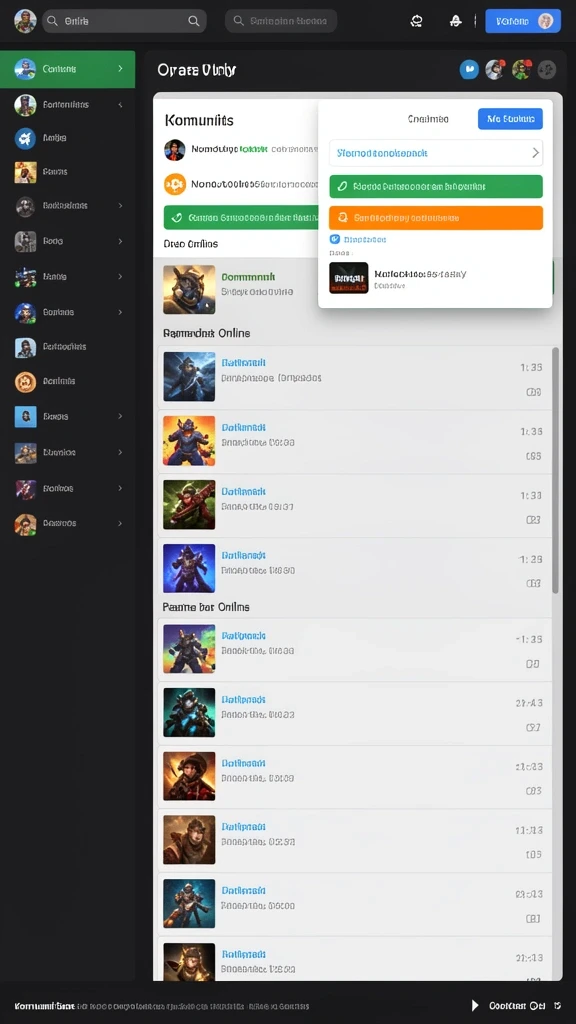The image size is (576, 1024).
Task: Click the green checkmark button in the Komuniits panel
Action: click(240, 217)
